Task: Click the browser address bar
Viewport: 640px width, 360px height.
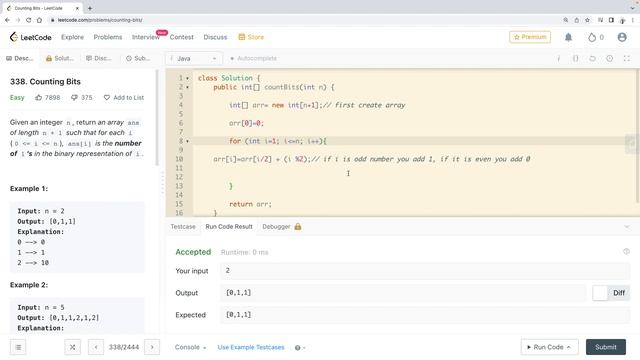Action: 302,20
